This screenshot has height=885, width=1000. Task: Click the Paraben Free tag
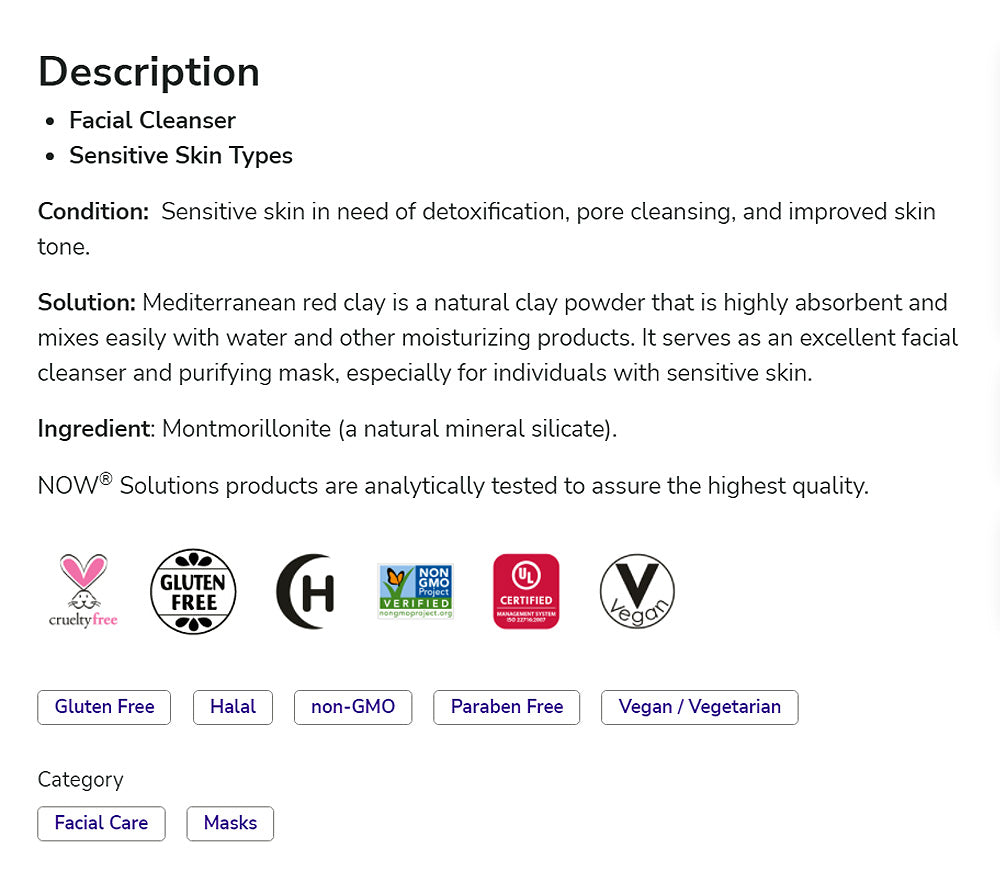(x=507, y=707)
